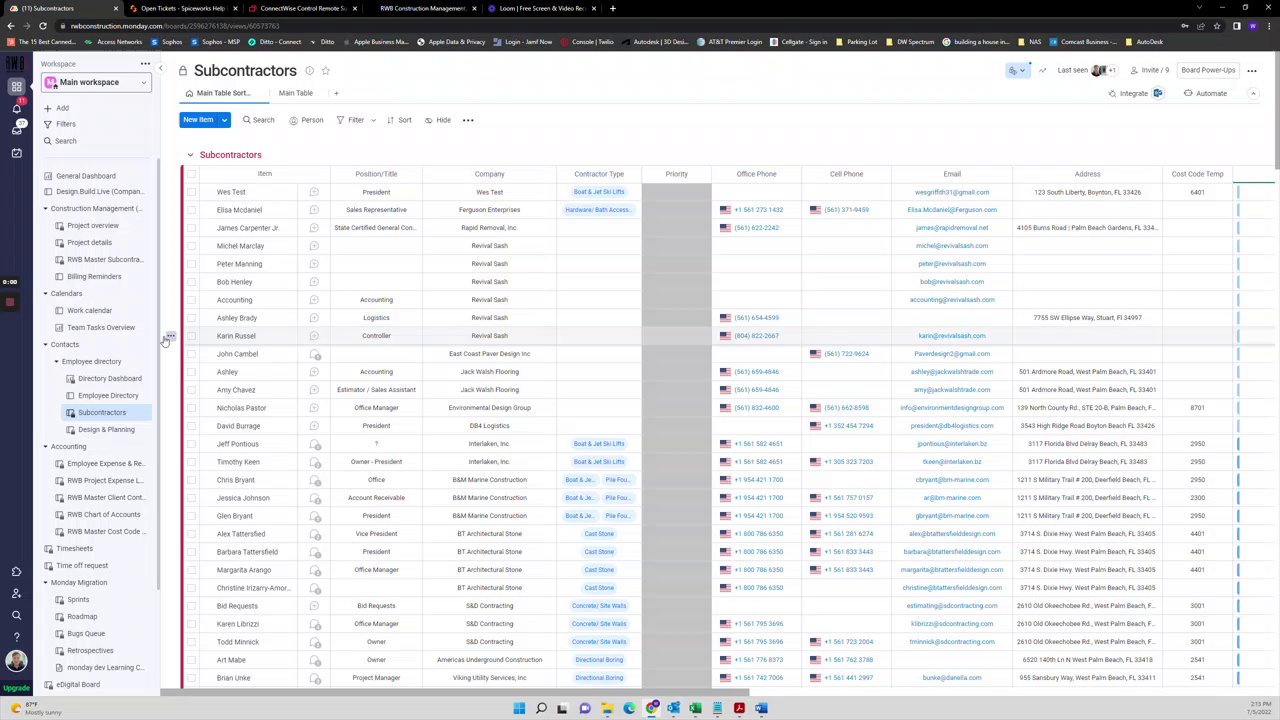Open the Outlook integration icon
The image size is (1280, 720).
pos(1158,93)
